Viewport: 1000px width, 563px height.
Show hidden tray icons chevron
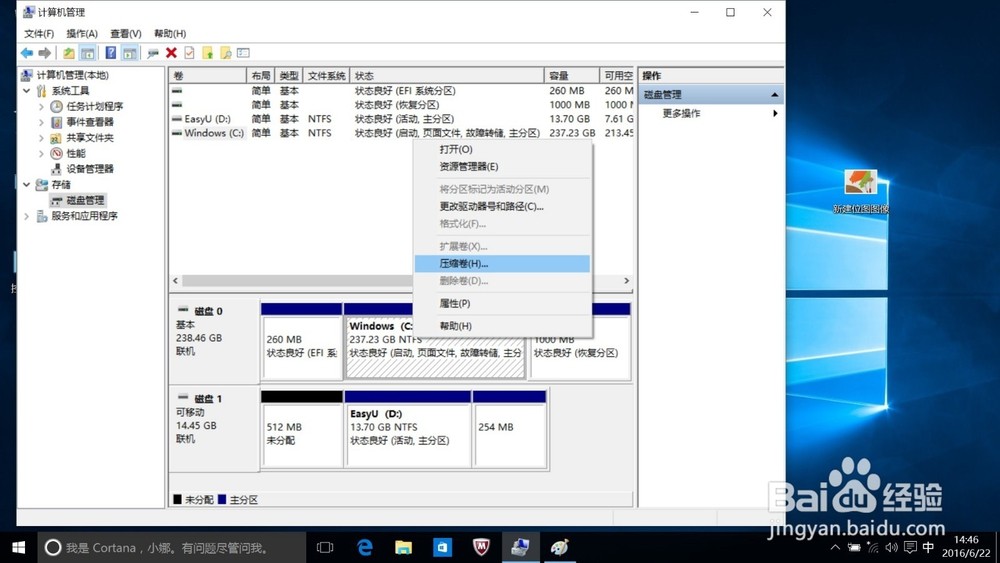(835, 547)
